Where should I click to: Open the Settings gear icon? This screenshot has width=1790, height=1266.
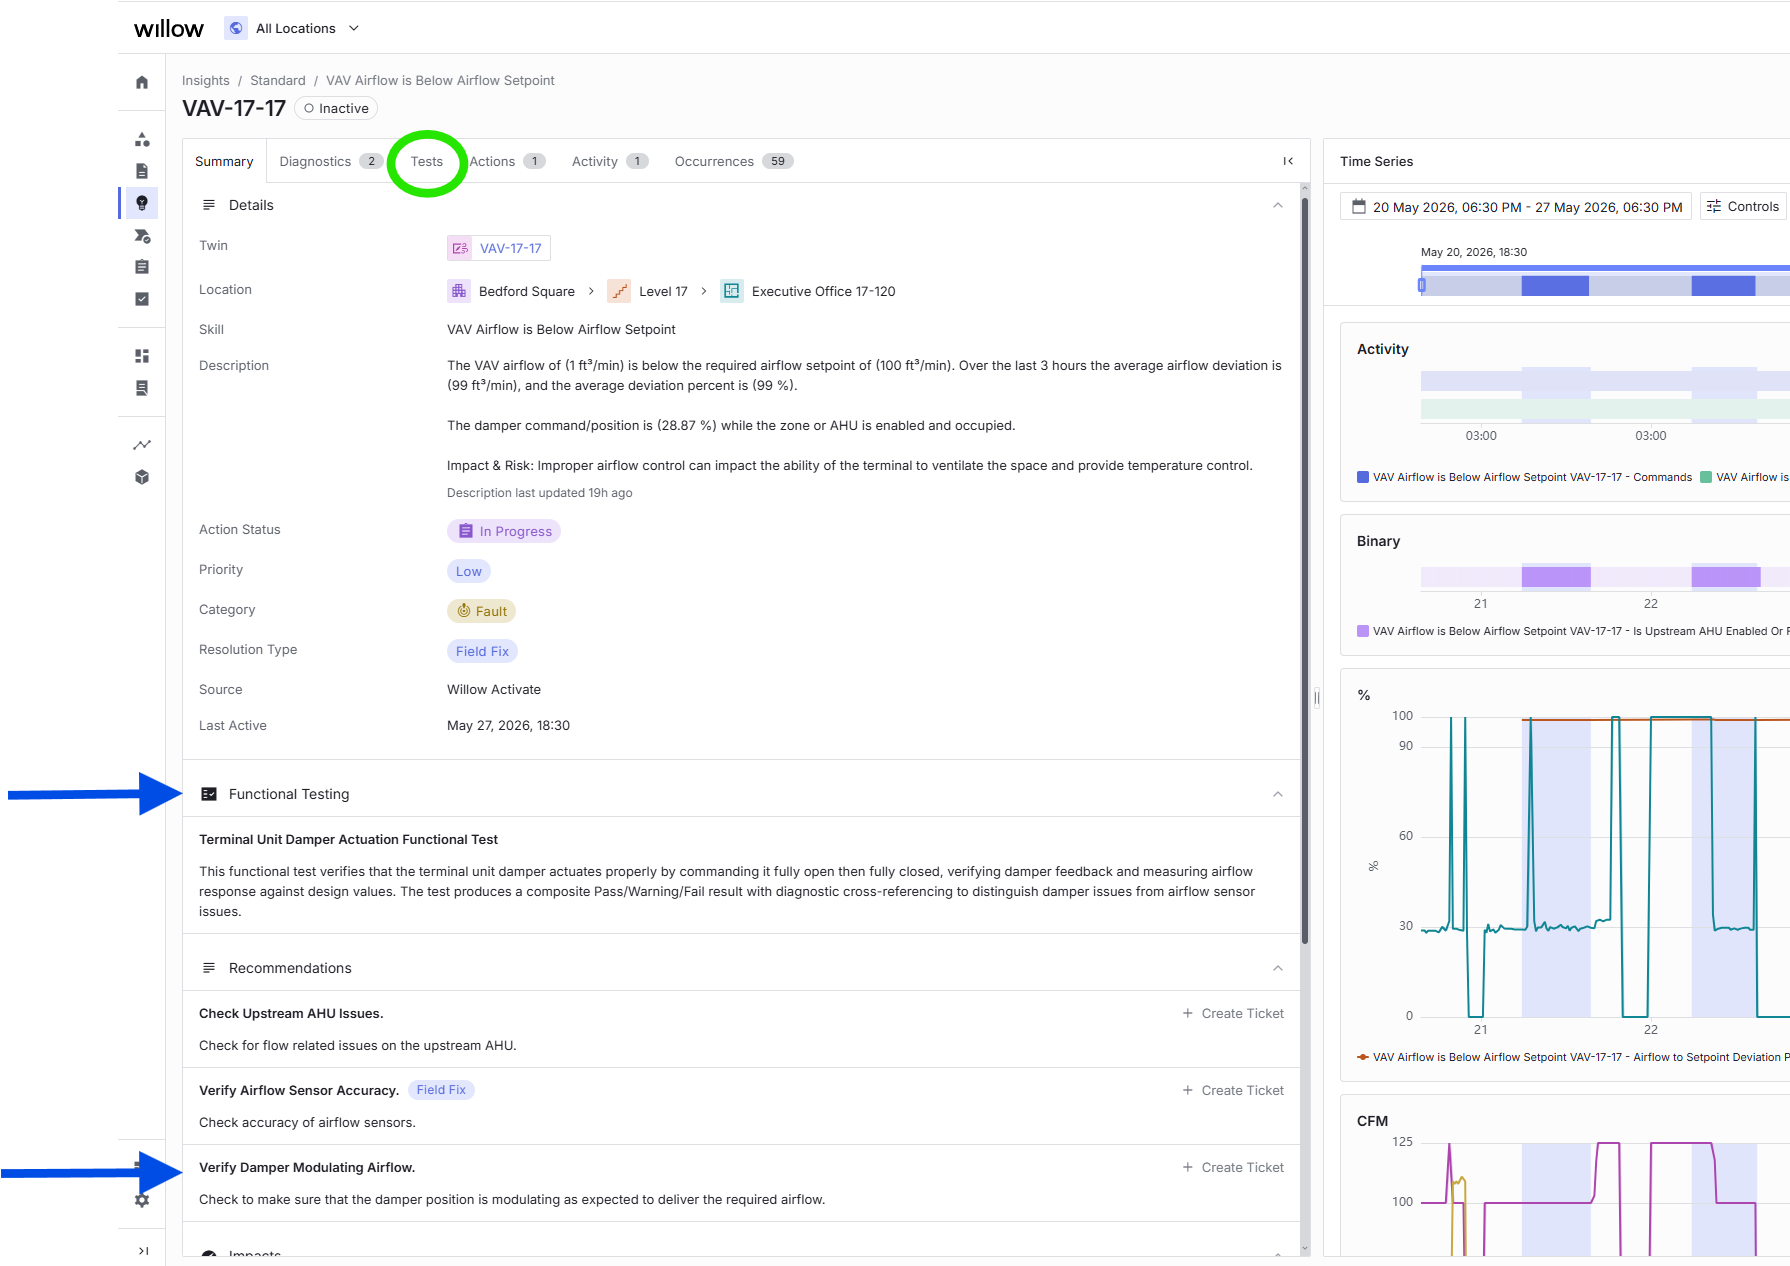coord(142,1200)
